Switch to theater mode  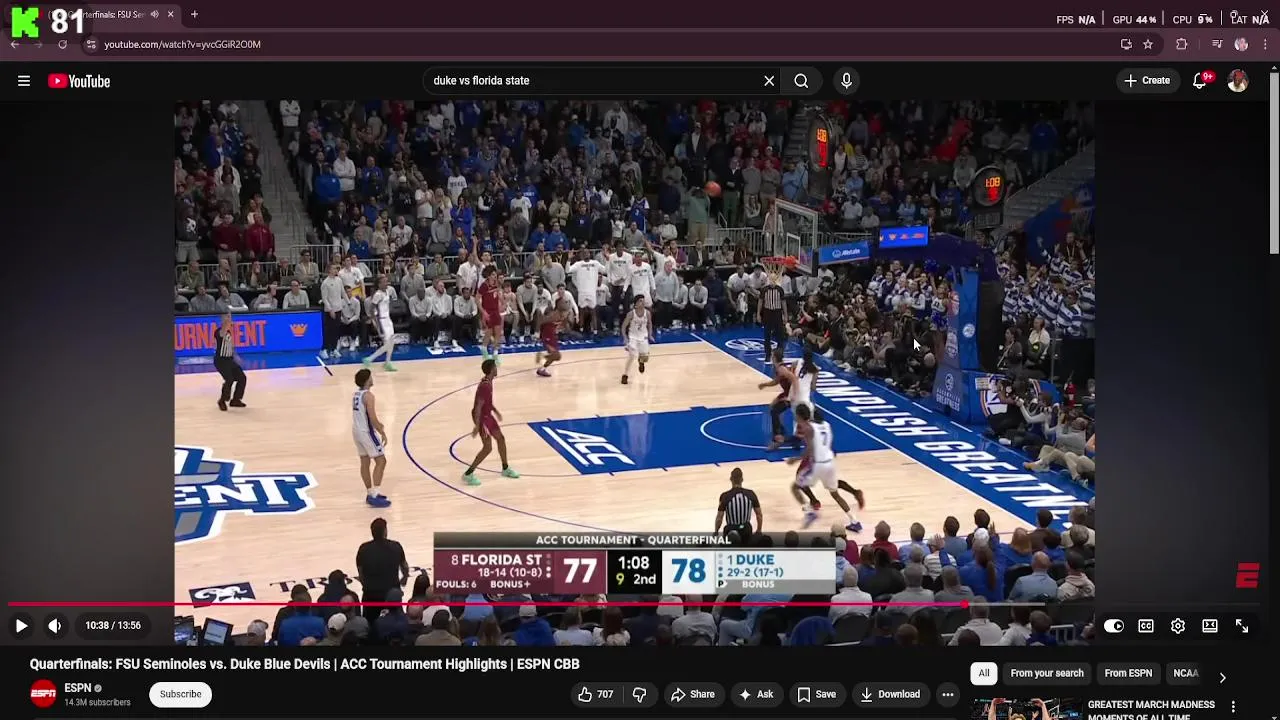click(1210, 626)
